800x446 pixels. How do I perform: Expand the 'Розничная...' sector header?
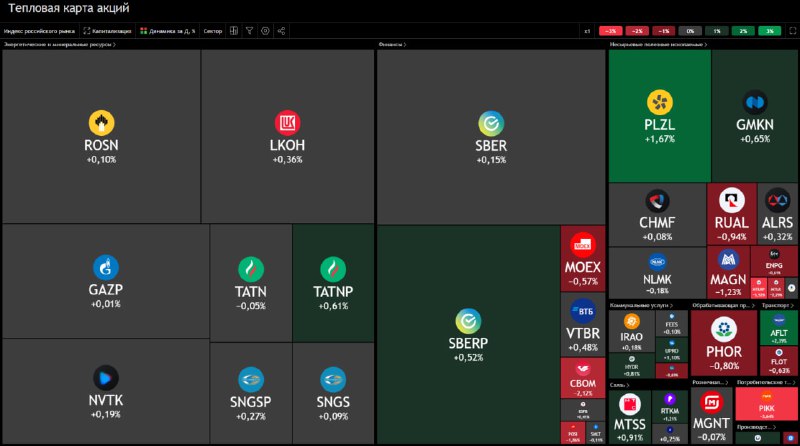click(710, 382)
